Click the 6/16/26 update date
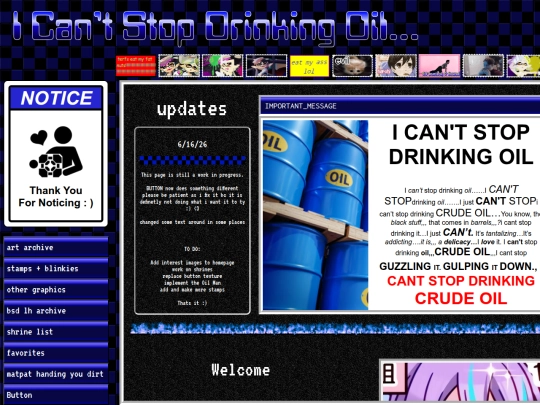Image resolution: width=540 pixels, height=405 pixels. click(x=192, y=144)
